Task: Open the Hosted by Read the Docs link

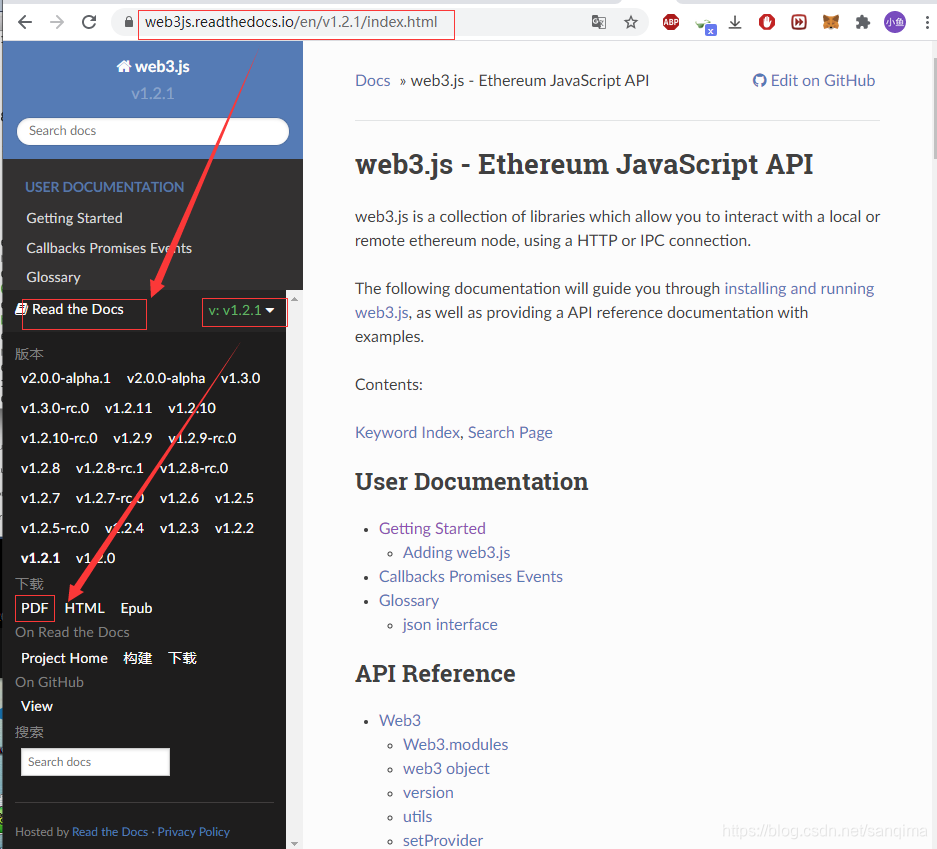Action: click(x=110, y=832)
